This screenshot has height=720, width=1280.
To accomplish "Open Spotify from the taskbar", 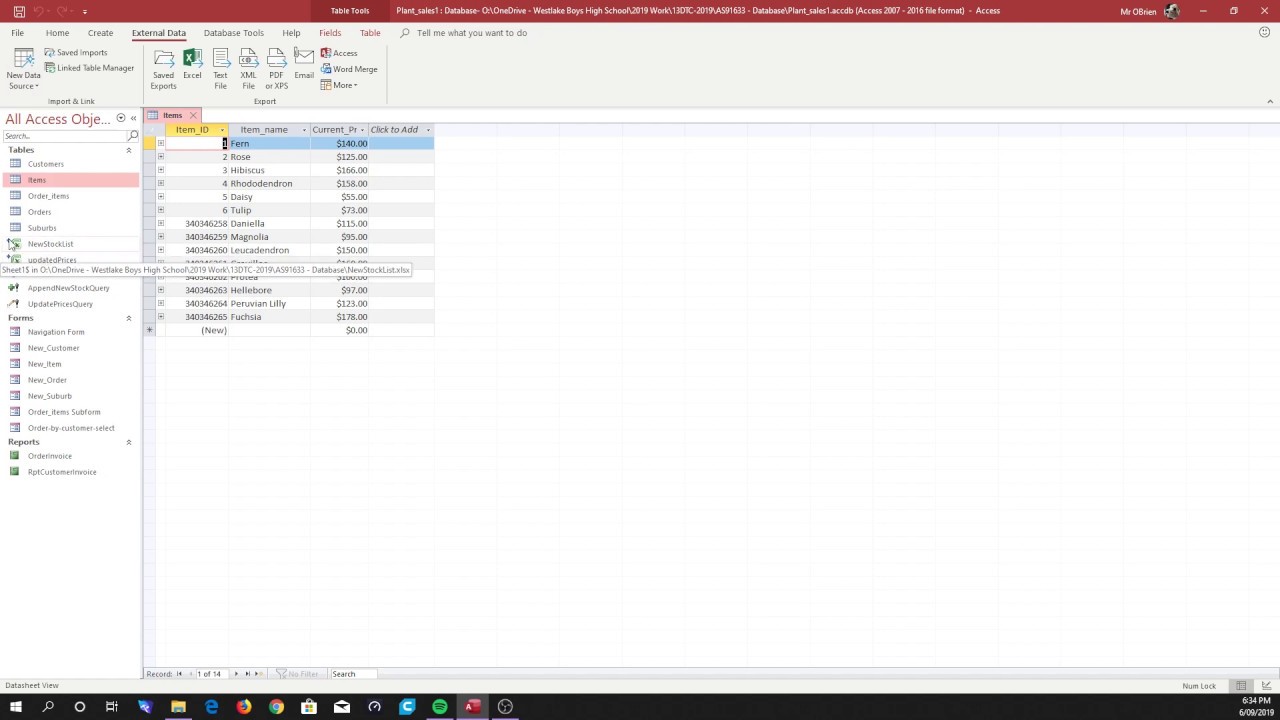I will pos(440,707).
